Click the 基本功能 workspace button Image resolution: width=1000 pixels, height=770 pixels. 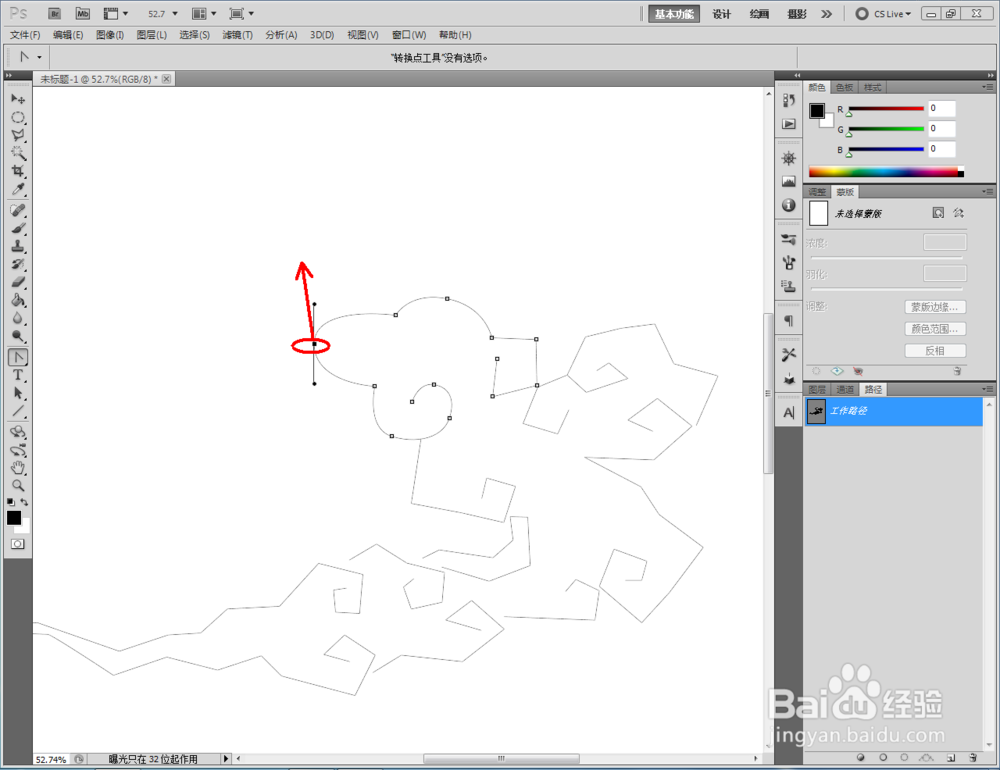[674, 14]
